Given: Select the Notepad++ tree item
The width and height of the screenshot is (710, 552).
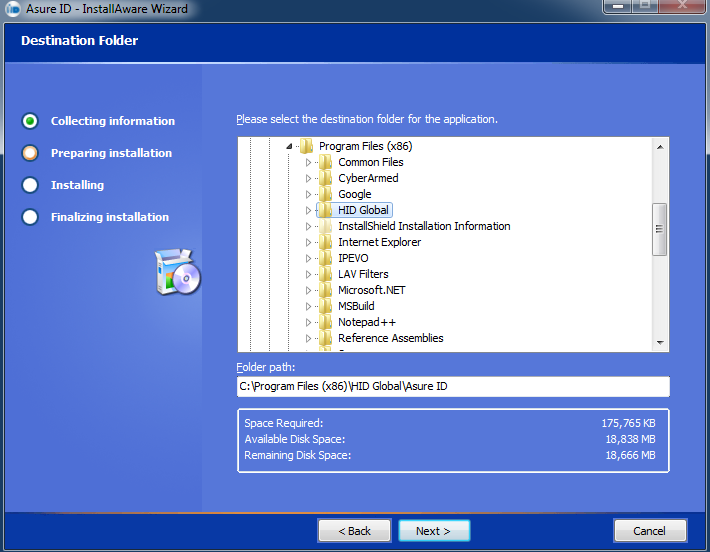Looking at the screenshot, I should click(367, 322).
